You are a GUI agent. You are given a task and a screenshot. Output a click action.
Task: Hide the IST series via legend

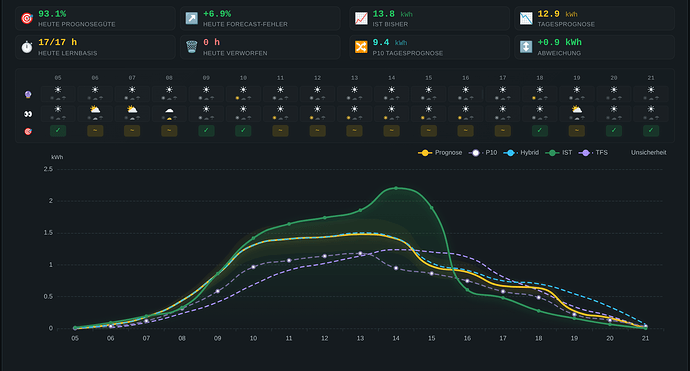[x=559, y=153]
